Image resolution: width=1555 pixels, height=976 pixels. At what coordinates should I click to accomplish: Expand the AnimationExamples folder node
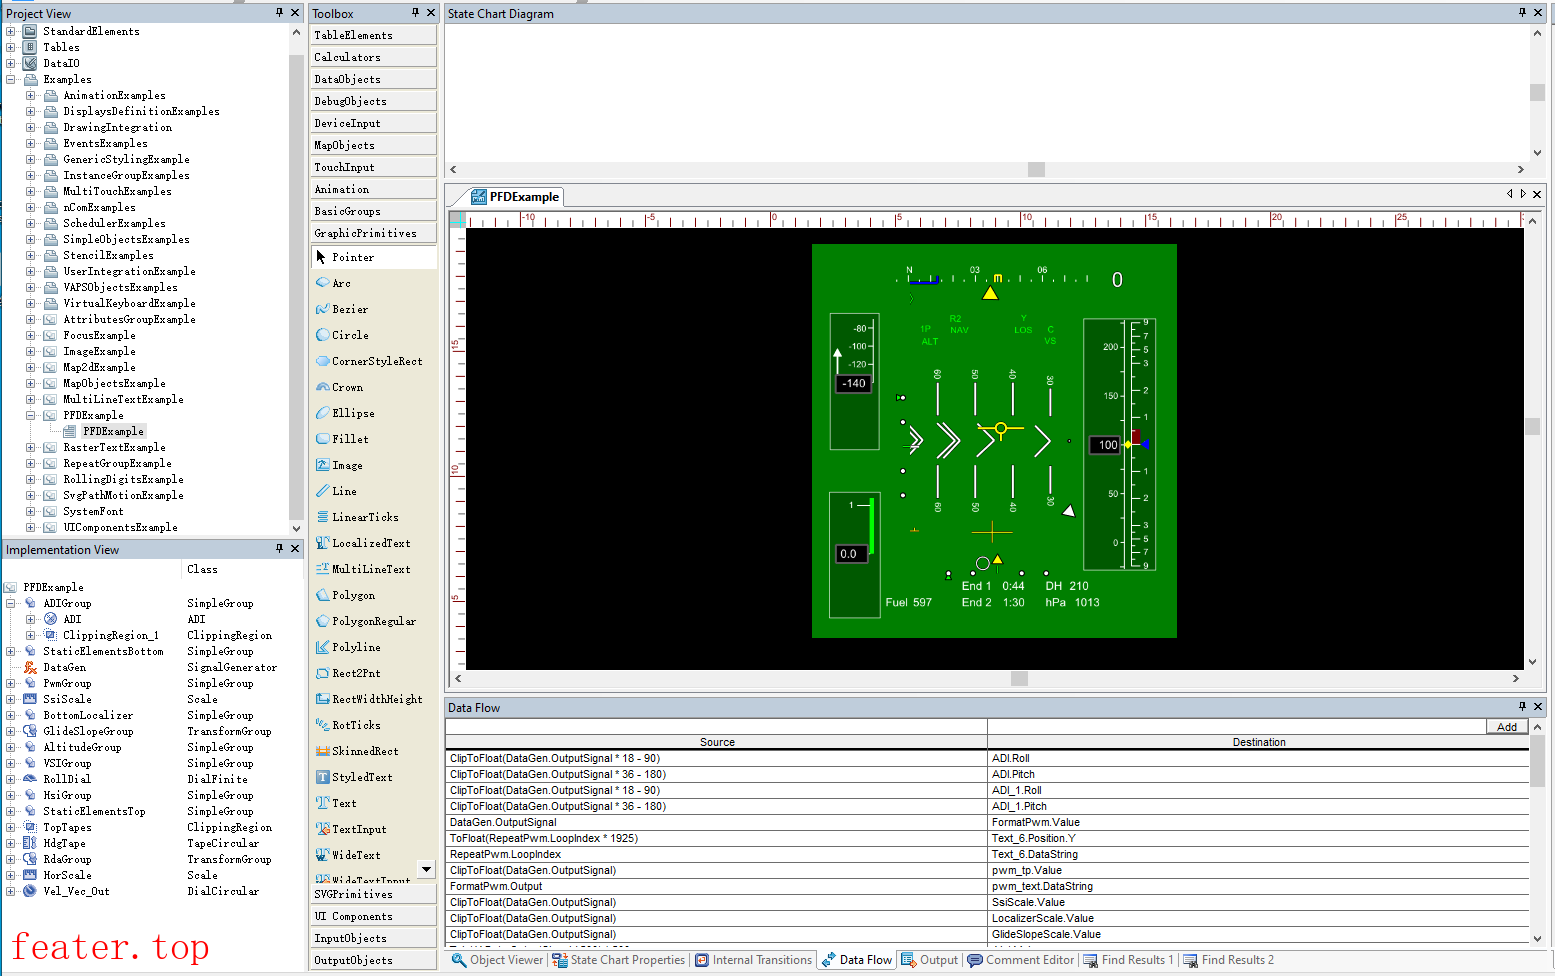click(31, 95)
